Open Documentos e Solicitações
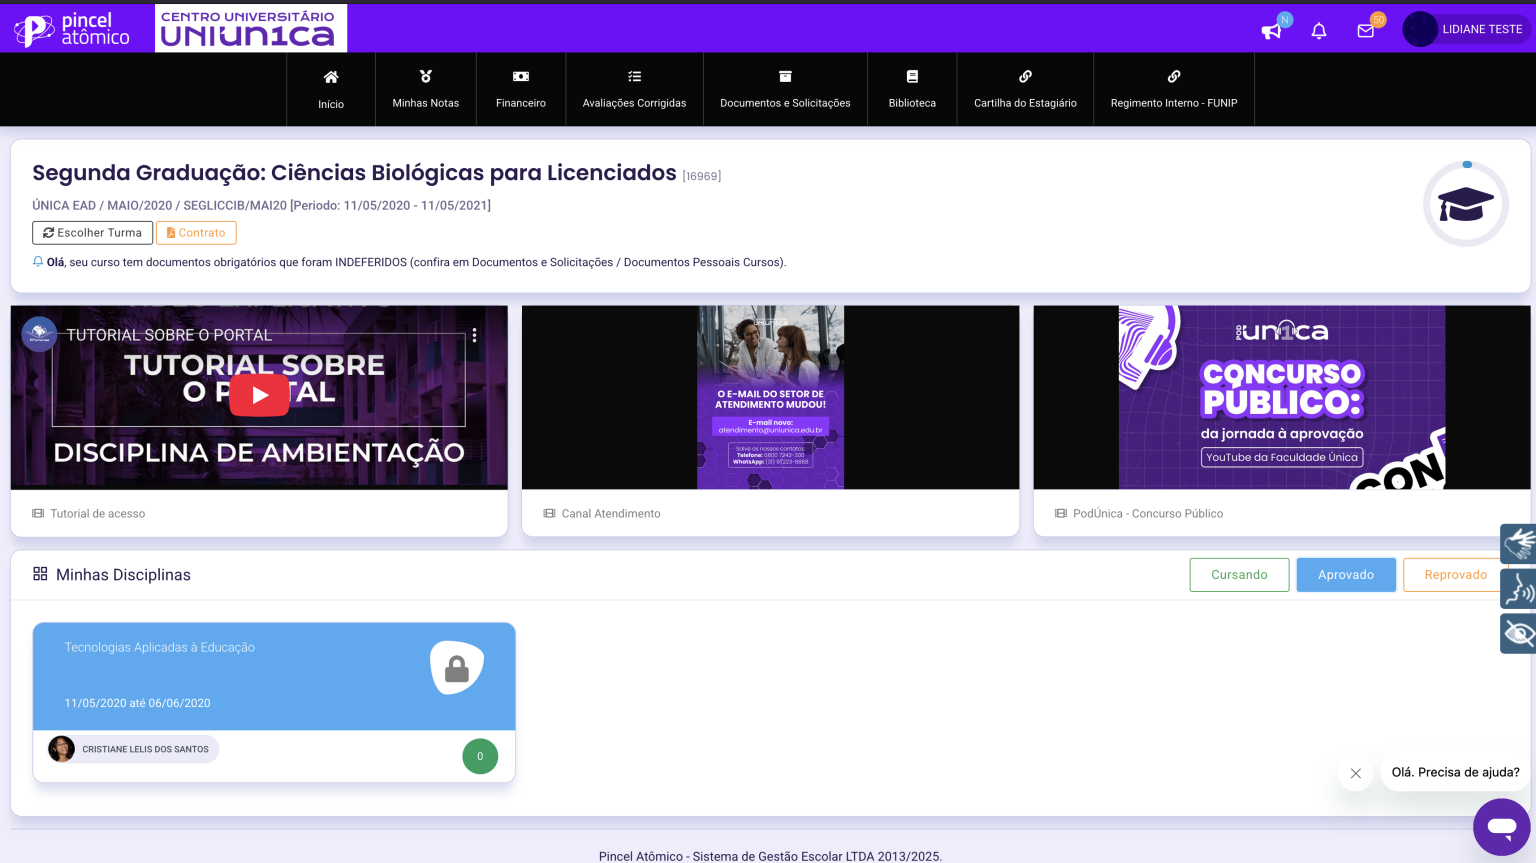1536x863 pixels. tap(785, 88)
